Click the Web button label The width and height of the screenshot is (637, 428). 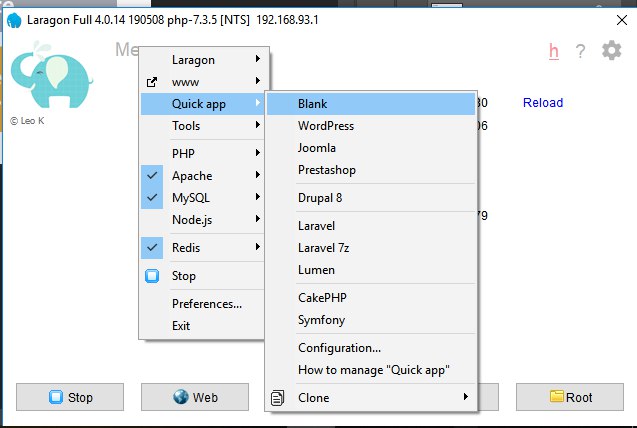click(x=205, y=397)
